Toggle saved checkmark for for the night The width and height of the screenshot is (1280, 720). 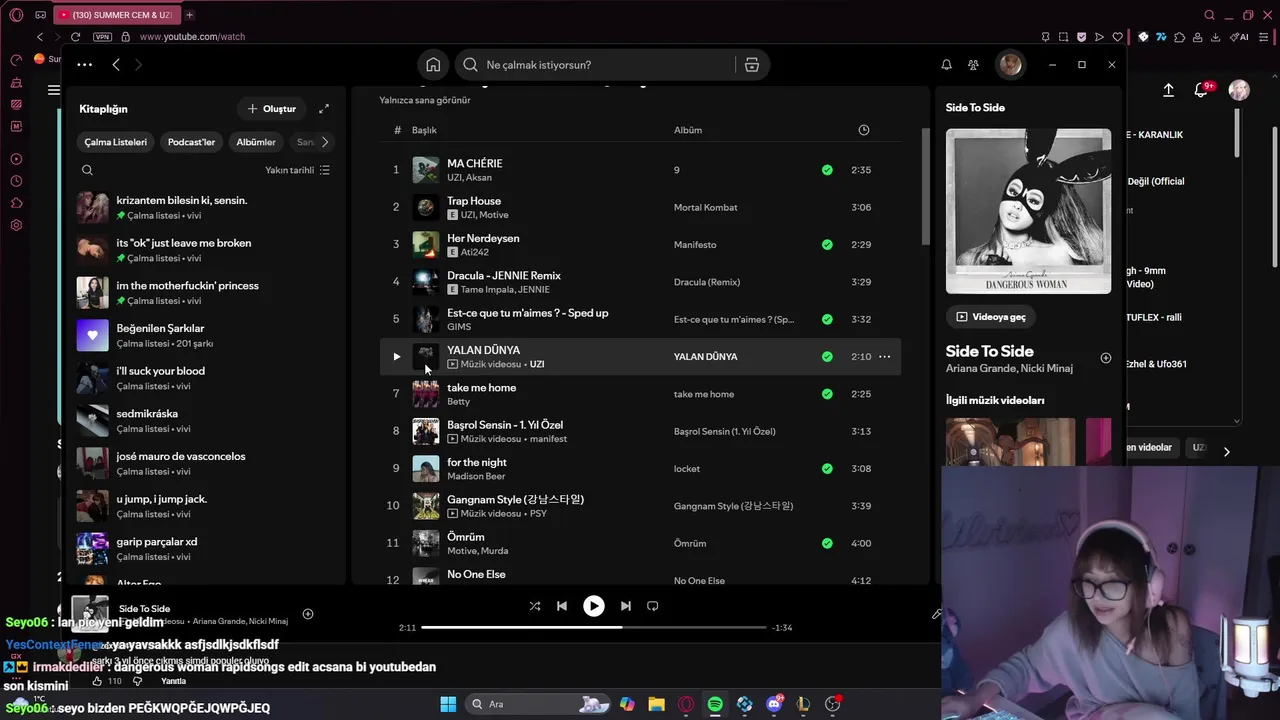coord(827,469)
